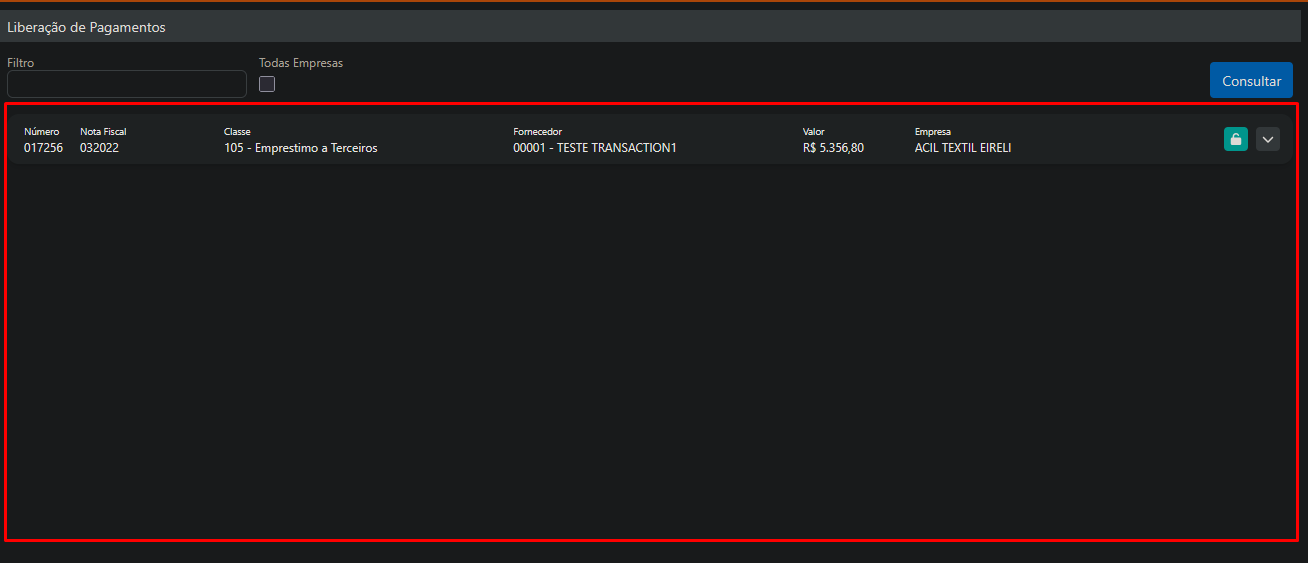Focus the Filtro text field
Image resolution: width=1308 pixels, height=563 pixels.
(126, 84)
